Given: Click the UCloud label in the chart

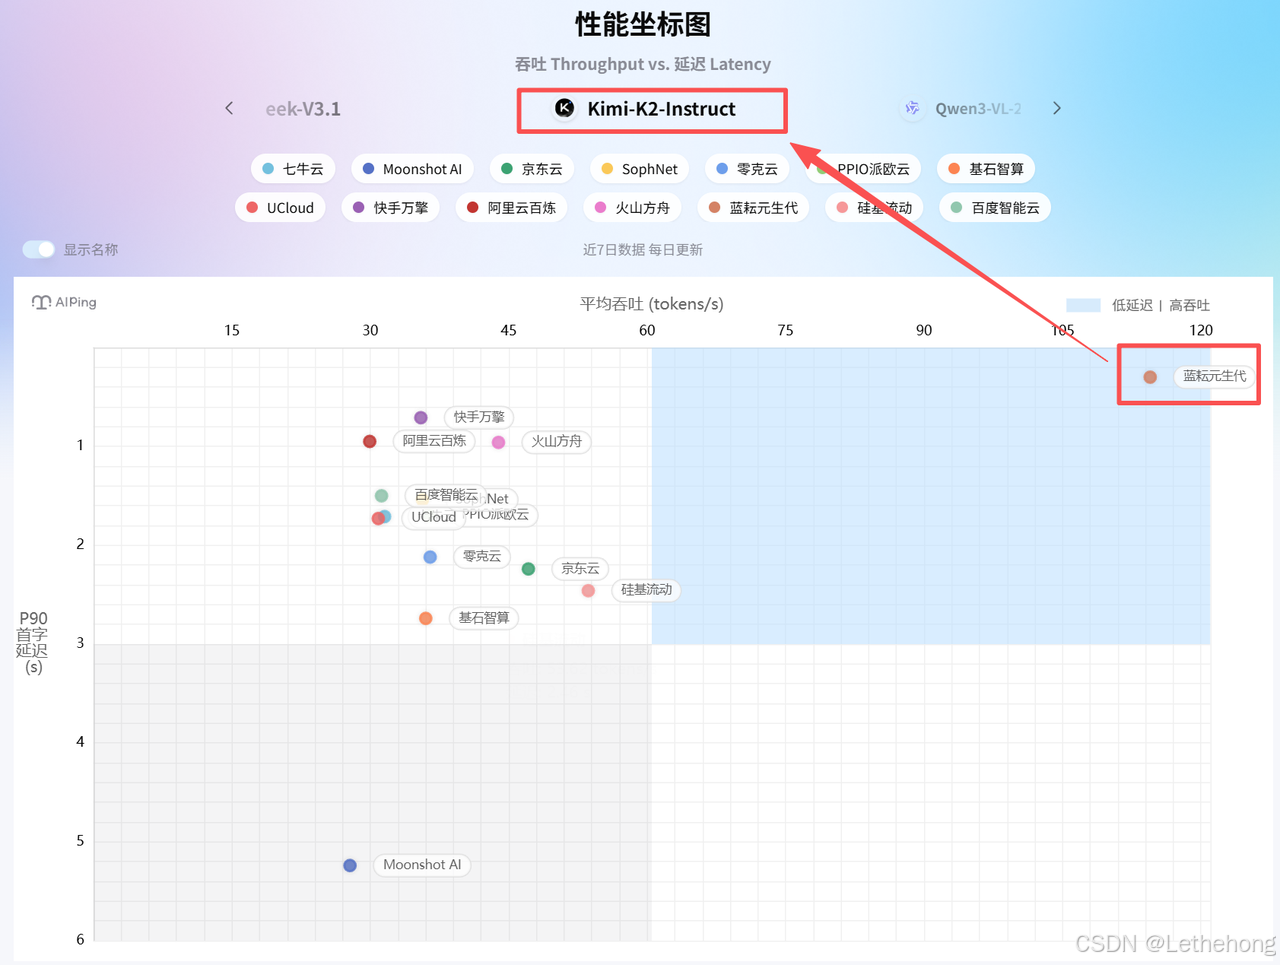Looking at the screenshot, I should click(434, 517).
